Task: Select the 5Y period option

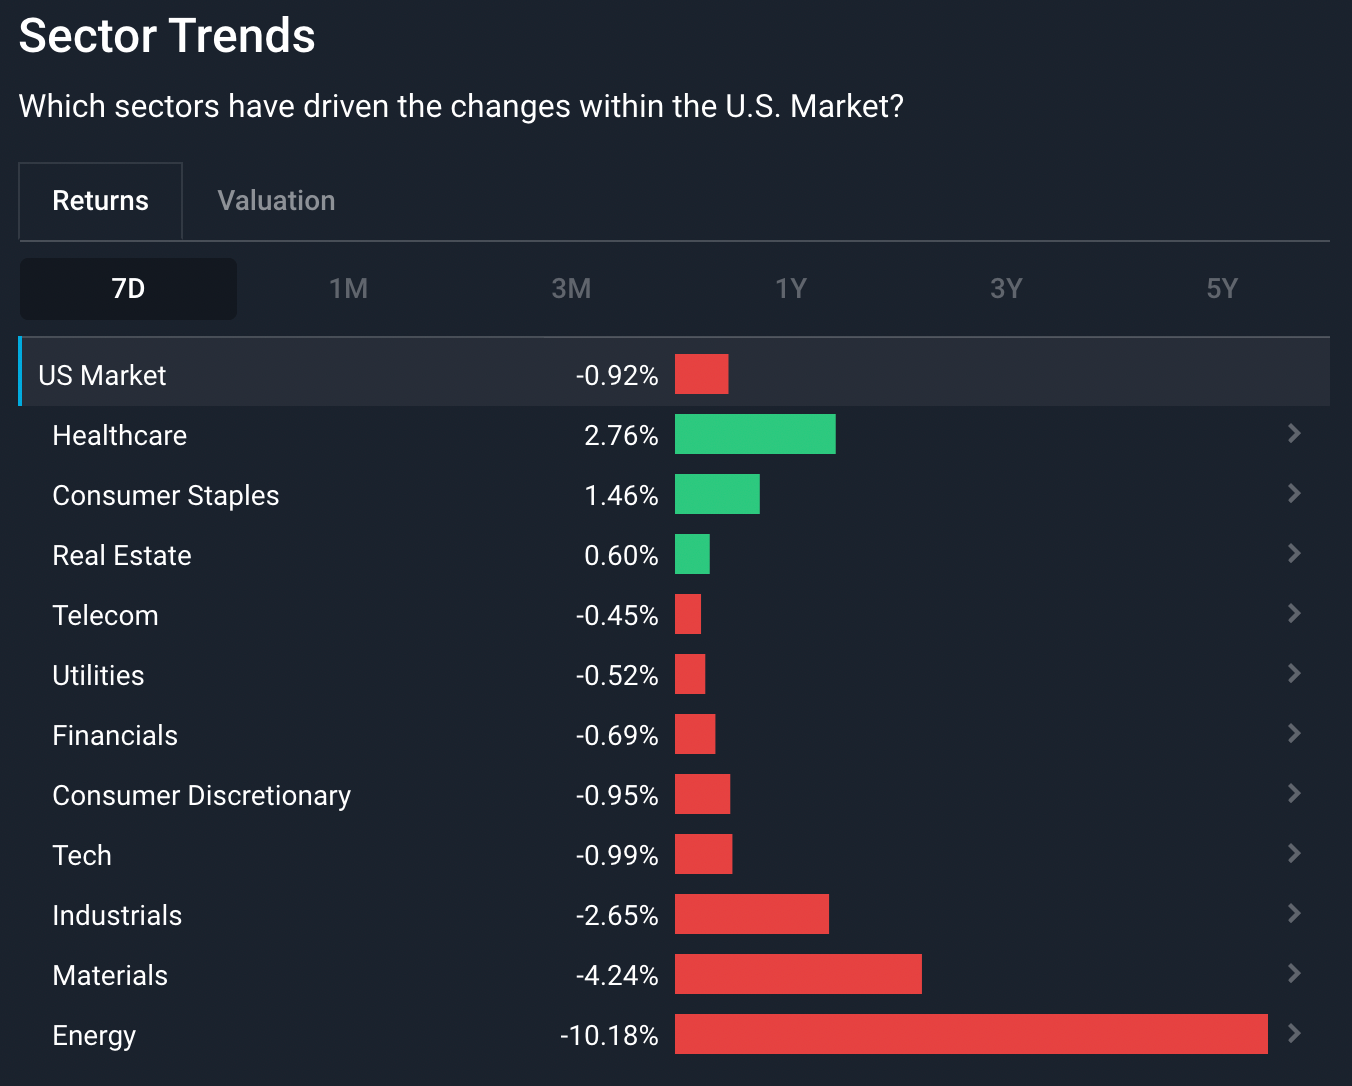Action: tap(1222, 289)
